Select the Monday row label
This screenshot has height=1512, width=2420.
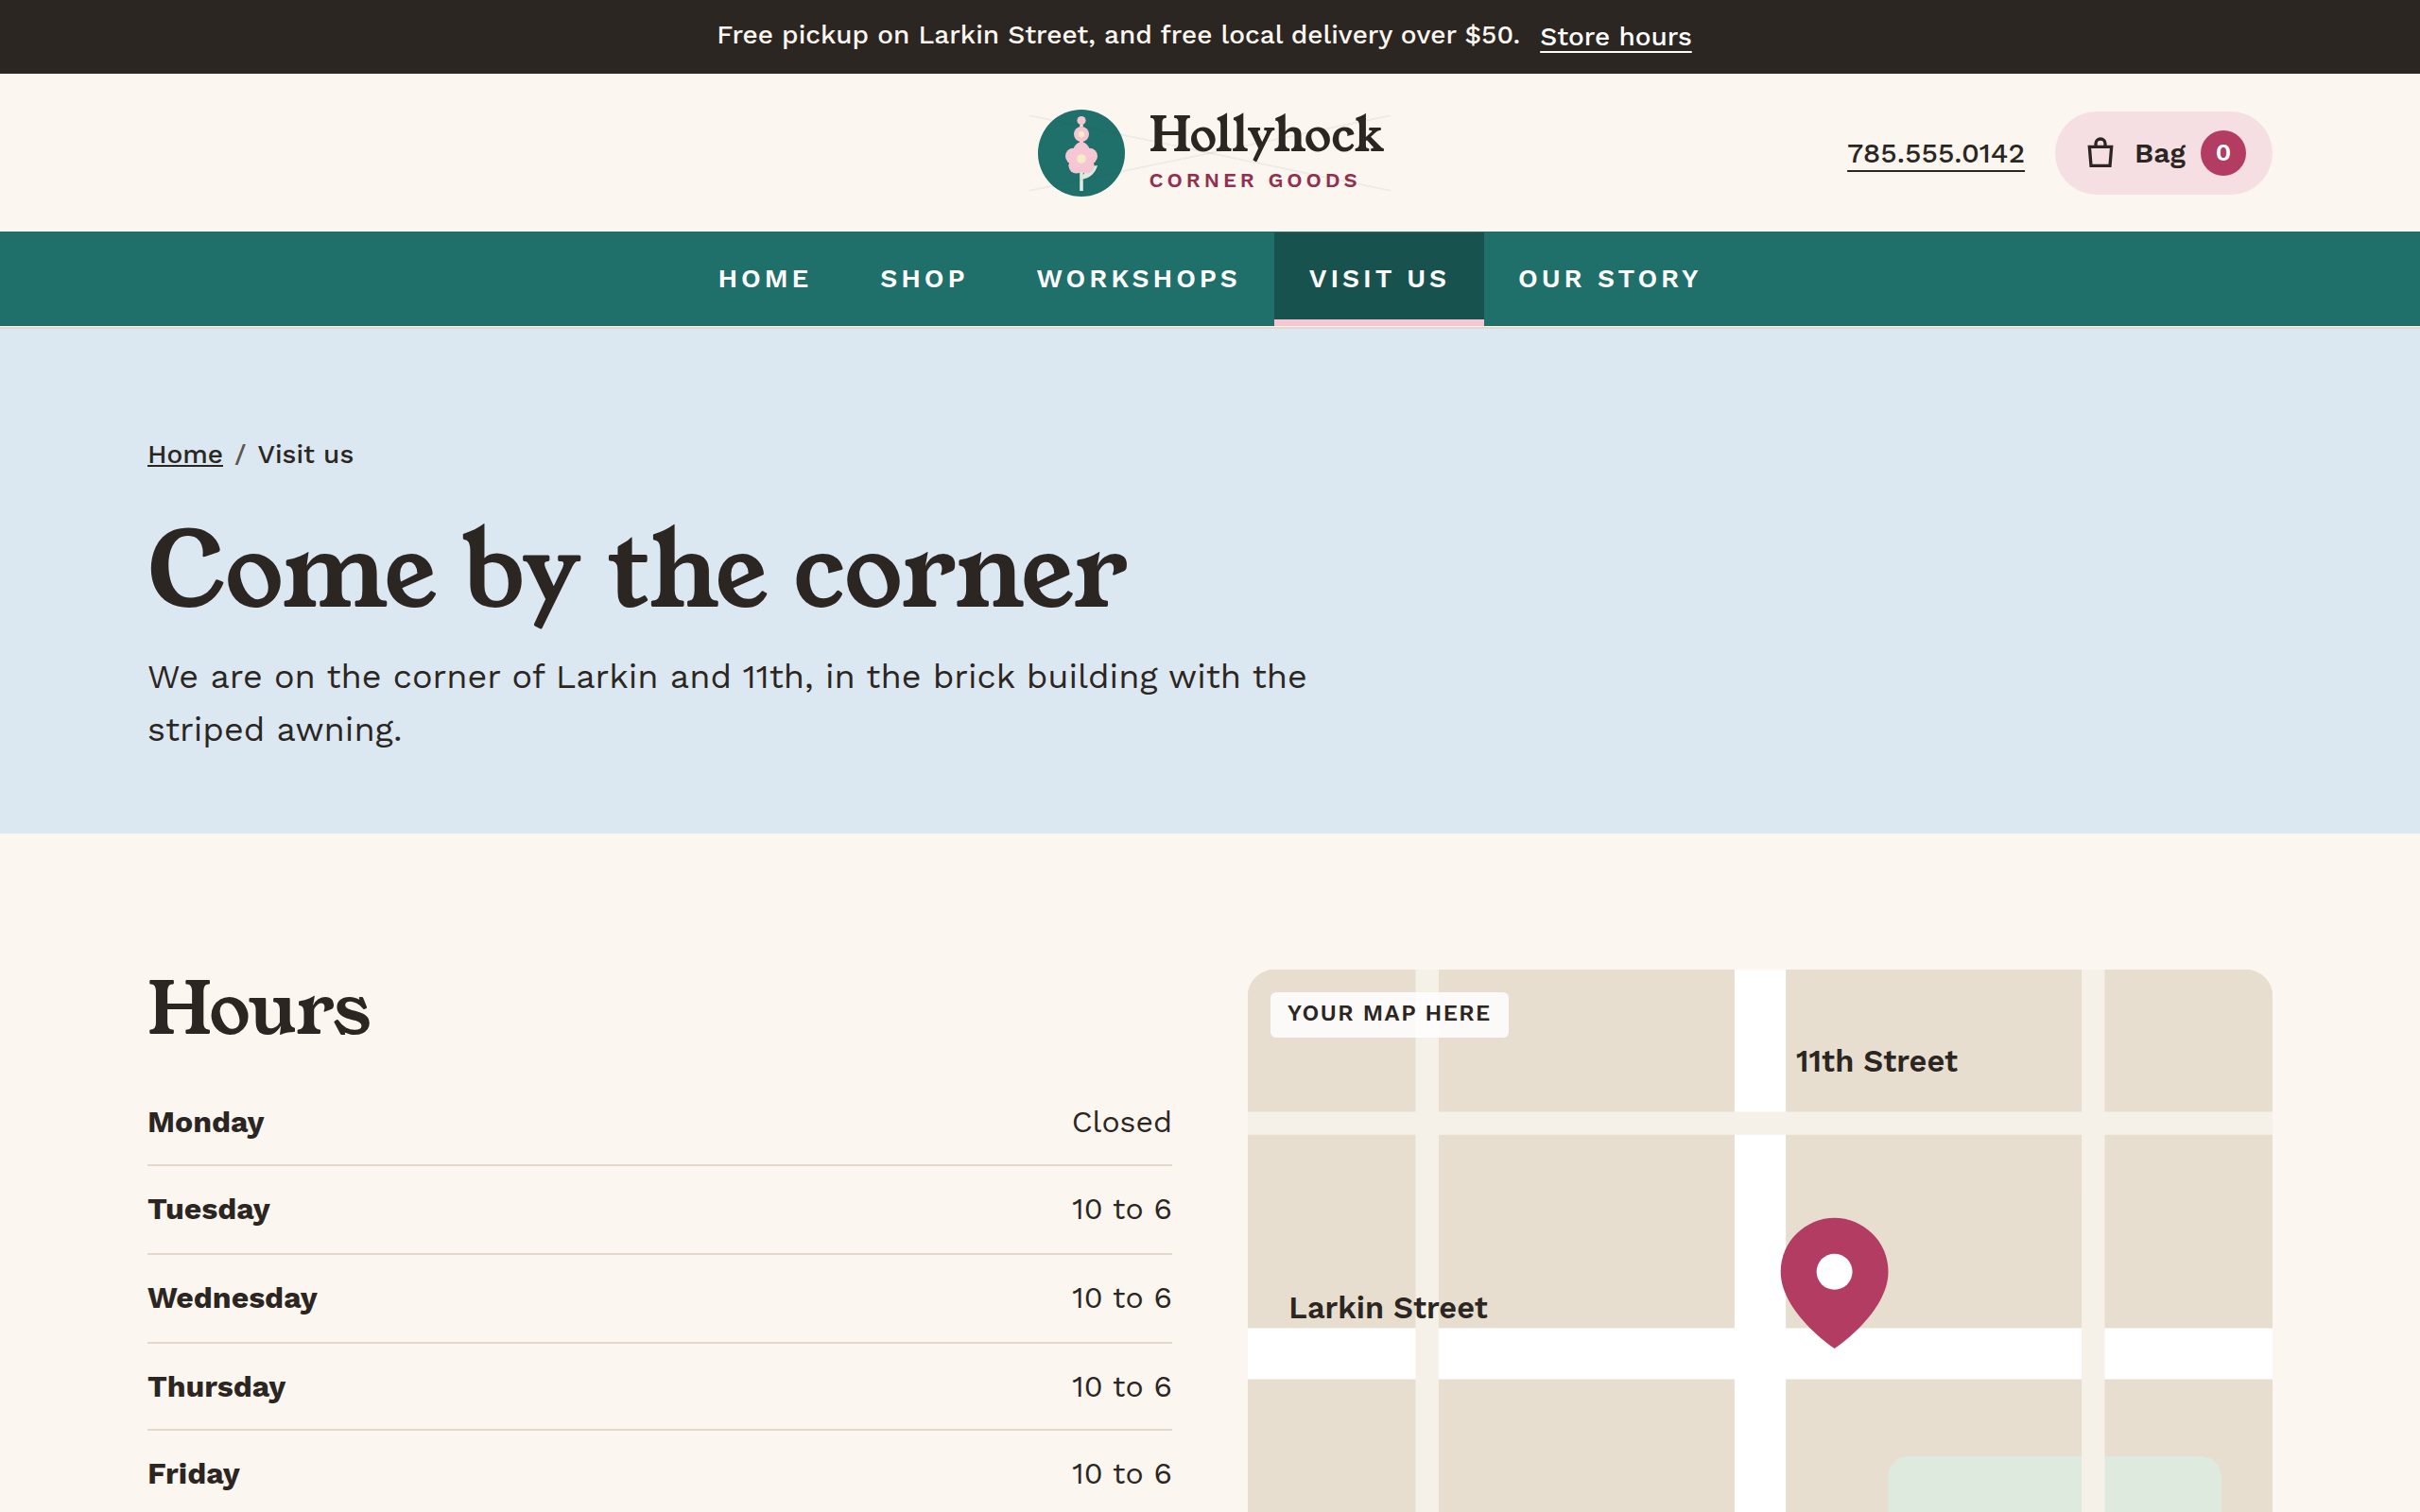tap(206, 1123)
